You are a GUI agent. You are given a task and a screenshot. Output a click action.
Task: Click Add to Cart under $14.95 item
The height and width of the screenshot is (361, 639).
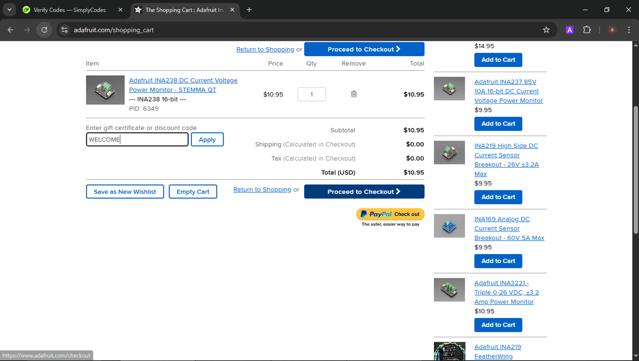(498, 59)
